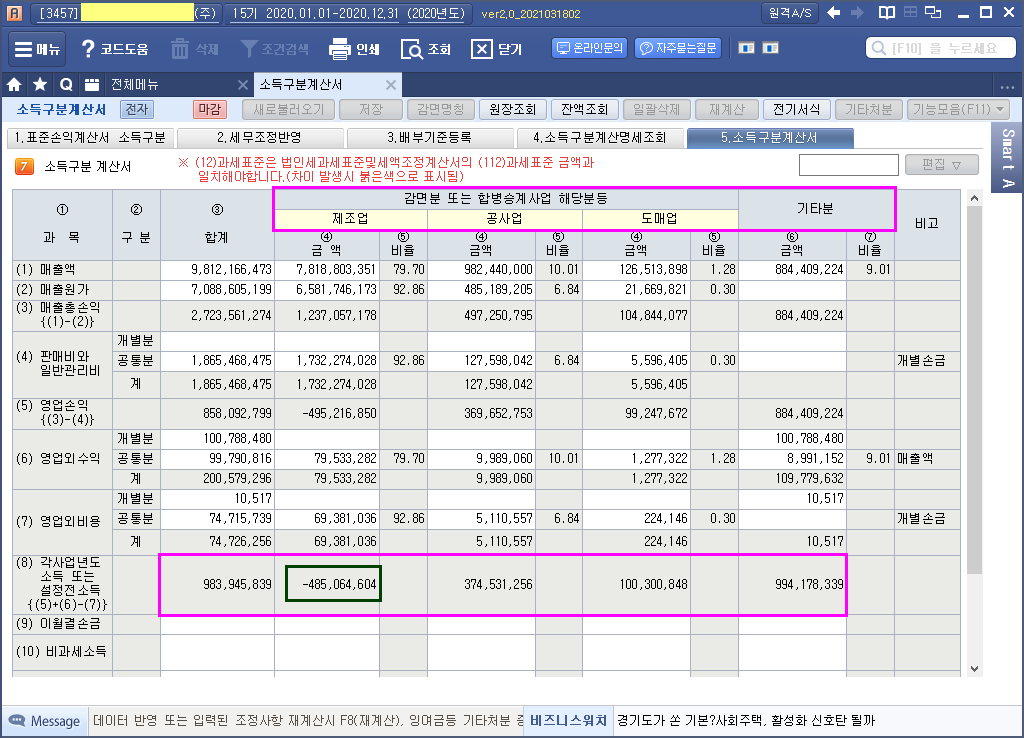Select 공사업 매출액 cell 982,440,000
Viewport: 1024px width, 738px height.
pyautogui.click(x=481, y=270)
